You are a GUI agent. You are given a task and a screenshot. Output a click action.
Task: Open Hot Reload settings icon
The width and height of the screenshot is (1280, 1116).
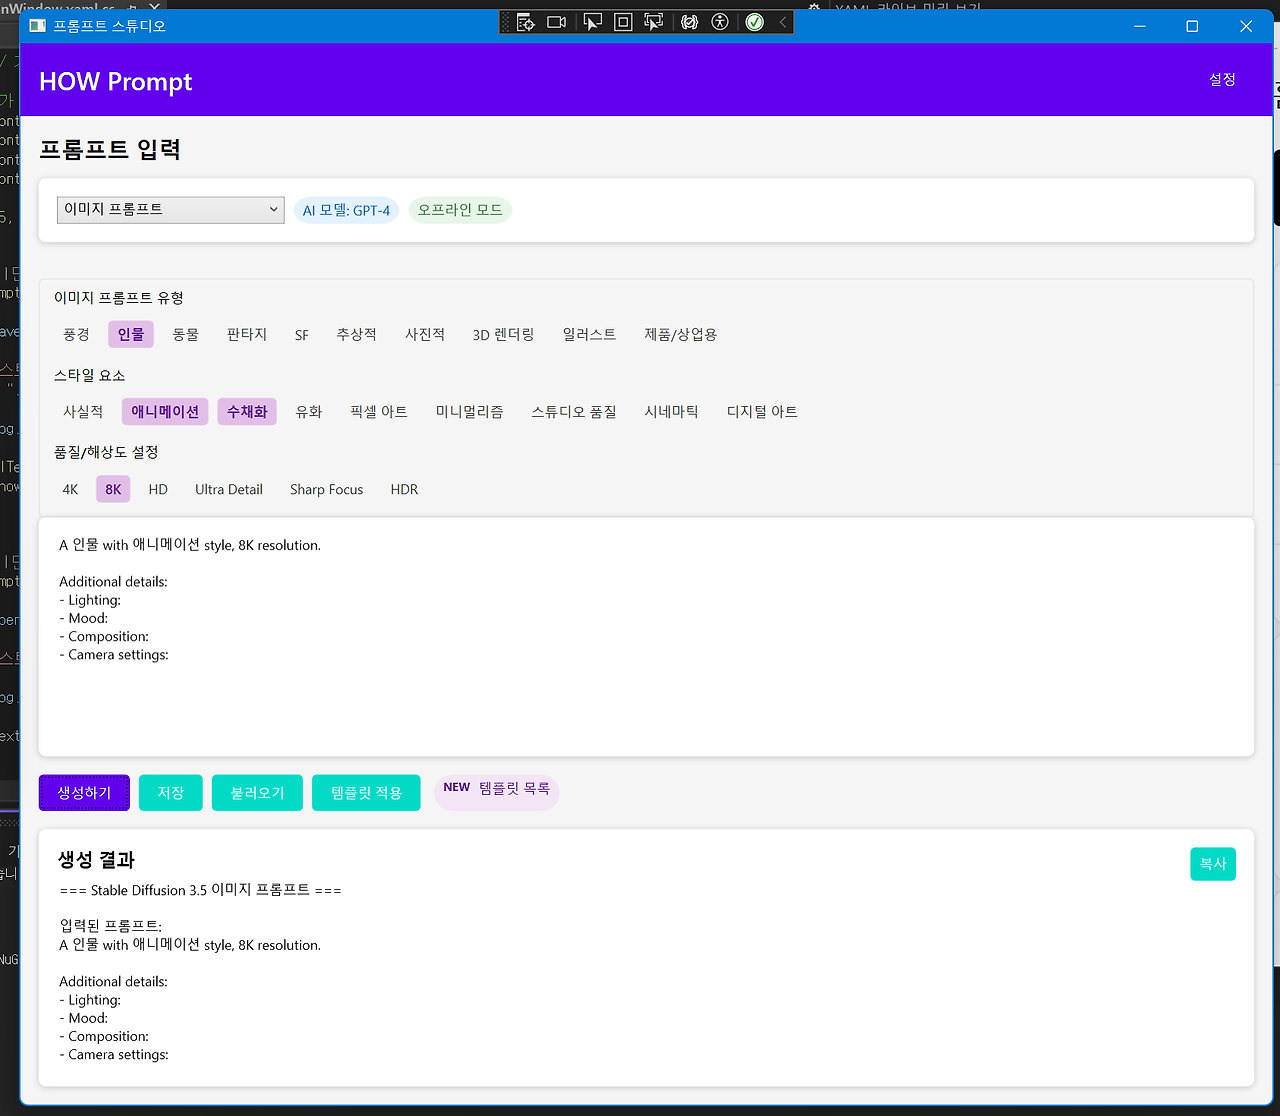[690, 21]
